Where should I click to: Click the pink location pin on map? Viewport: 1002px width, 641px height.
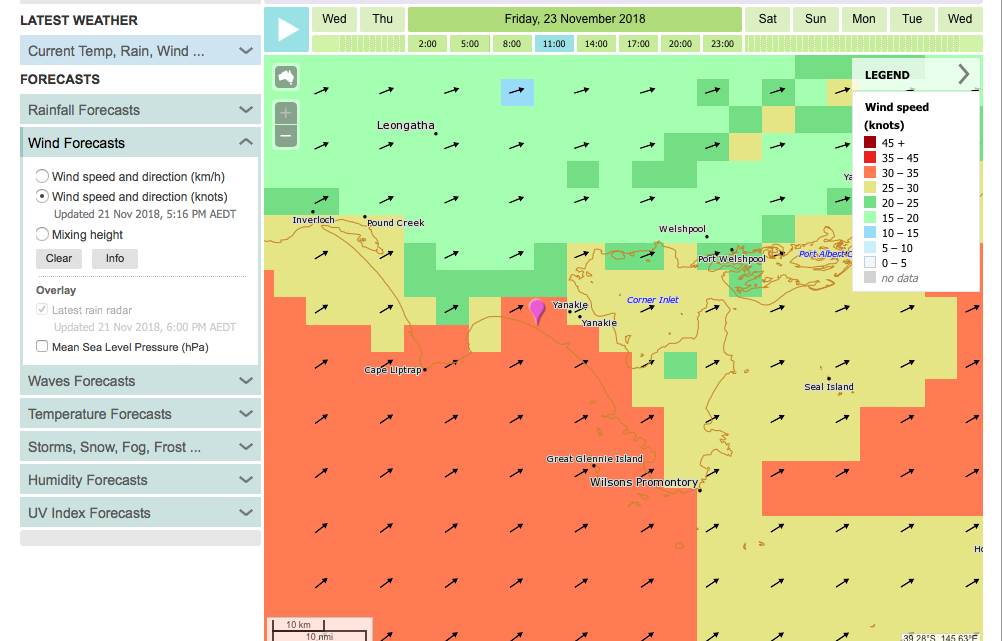538,311
